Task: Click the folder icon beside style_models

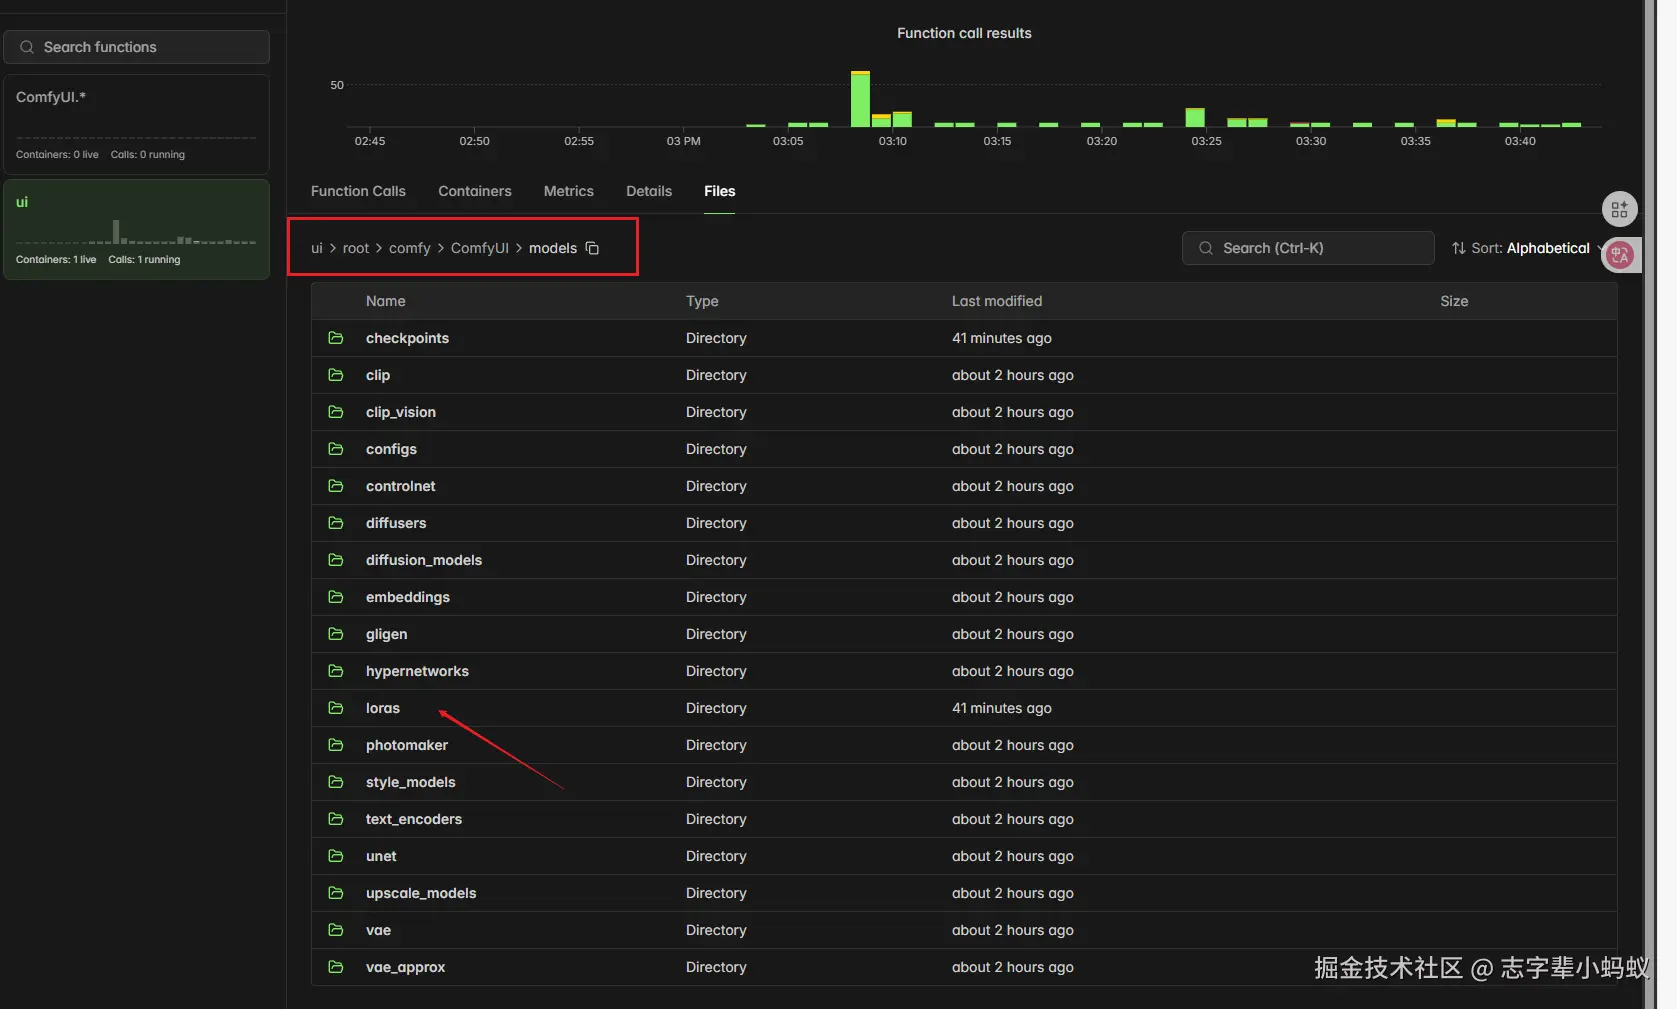Action: coord(336,782)
